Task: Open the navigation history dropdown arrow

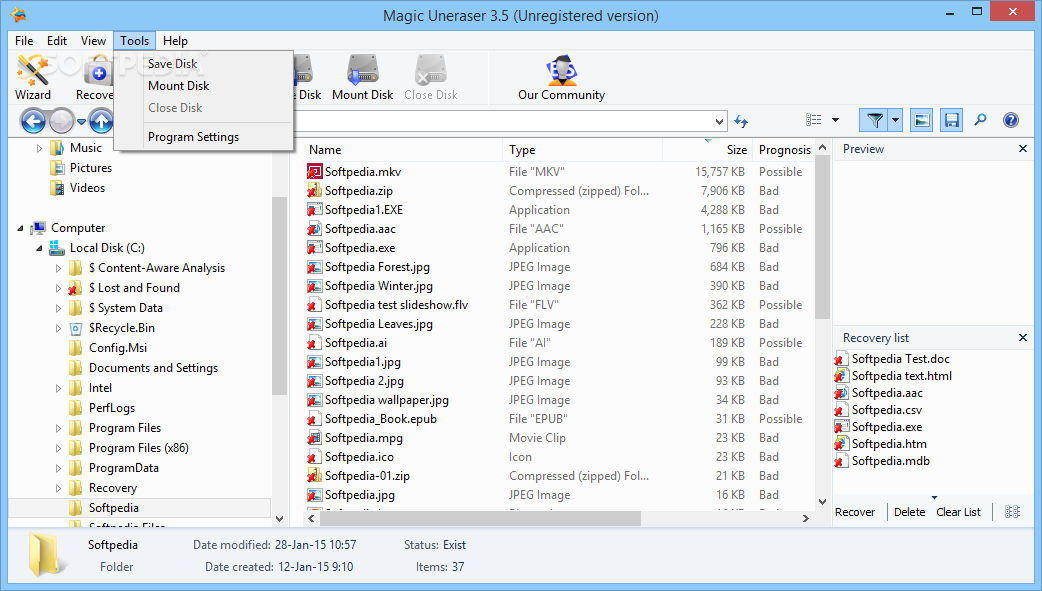Action: coord(81,122)
